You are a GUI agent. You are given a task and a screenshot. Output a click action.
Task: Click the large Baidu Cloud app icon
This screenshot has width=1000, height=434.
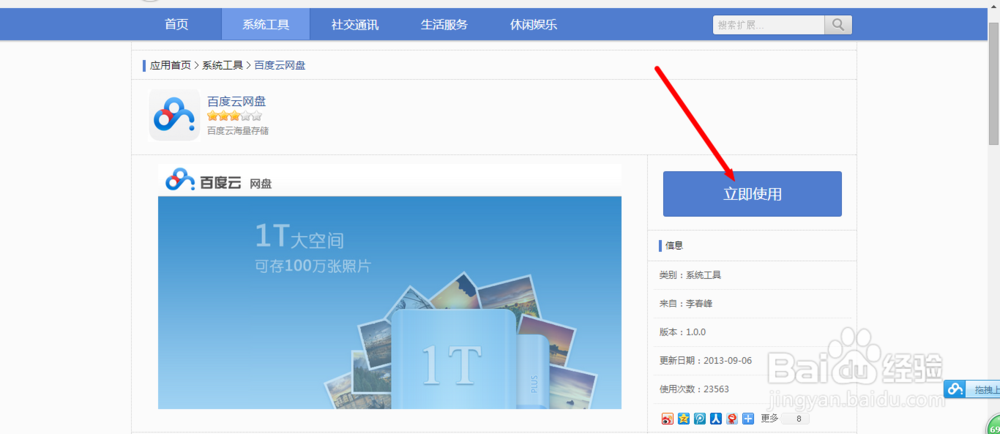tap(174, 115)
